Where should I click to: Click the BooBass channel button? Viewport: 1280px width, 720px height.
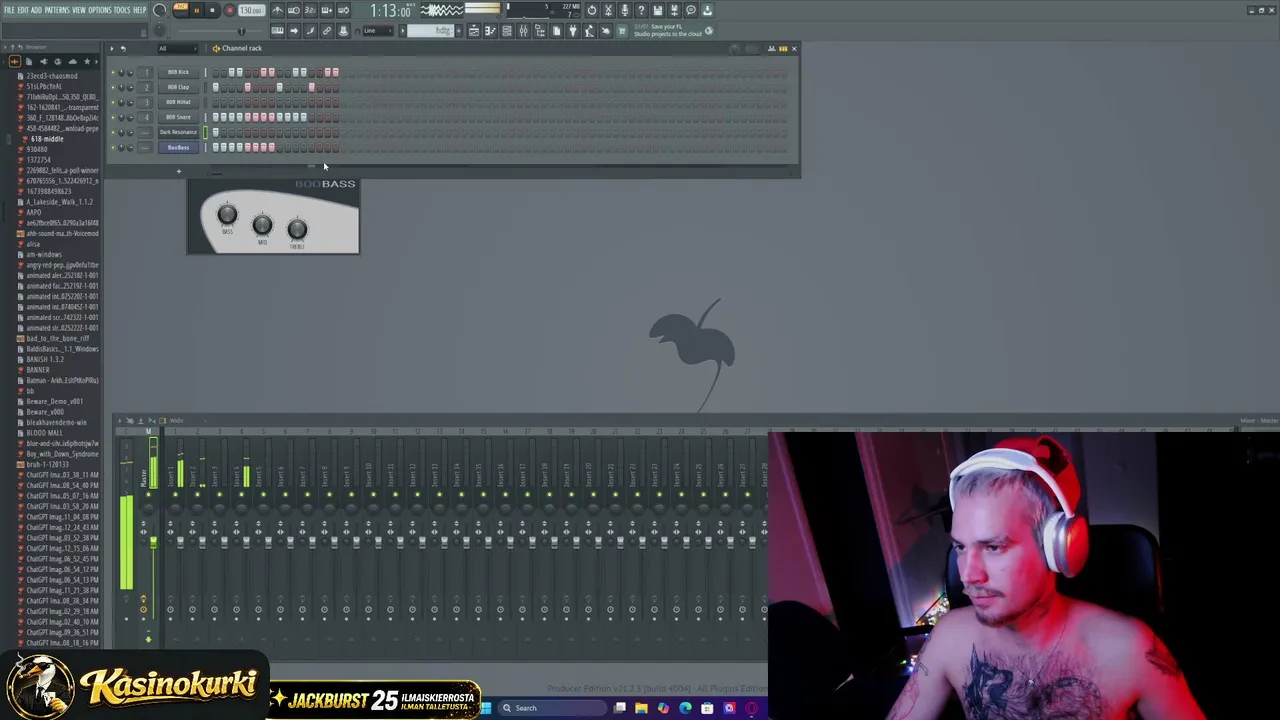pos(178,147)
